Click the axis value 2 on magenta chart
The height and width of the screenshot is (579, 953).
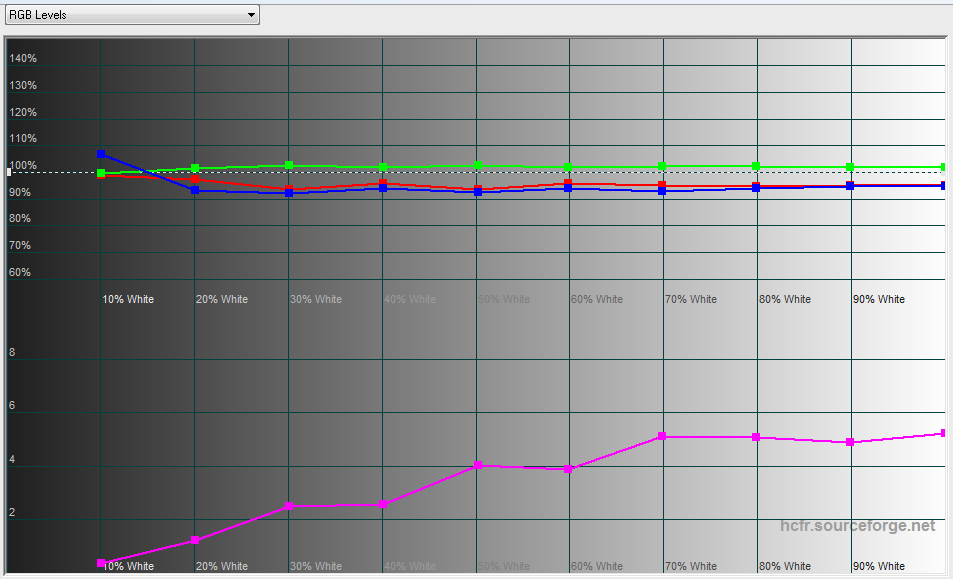coord(12,512)
